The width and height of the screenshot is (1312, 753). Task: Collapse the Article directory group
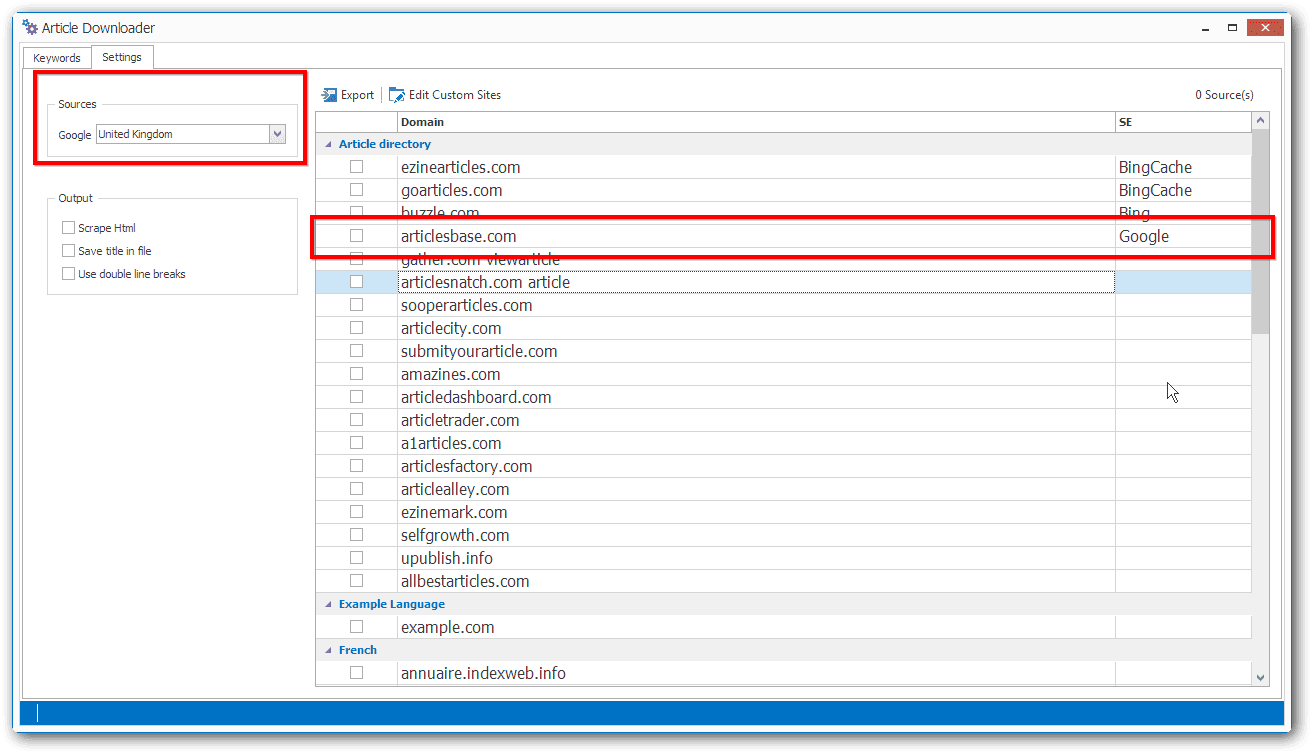(328, 144)
